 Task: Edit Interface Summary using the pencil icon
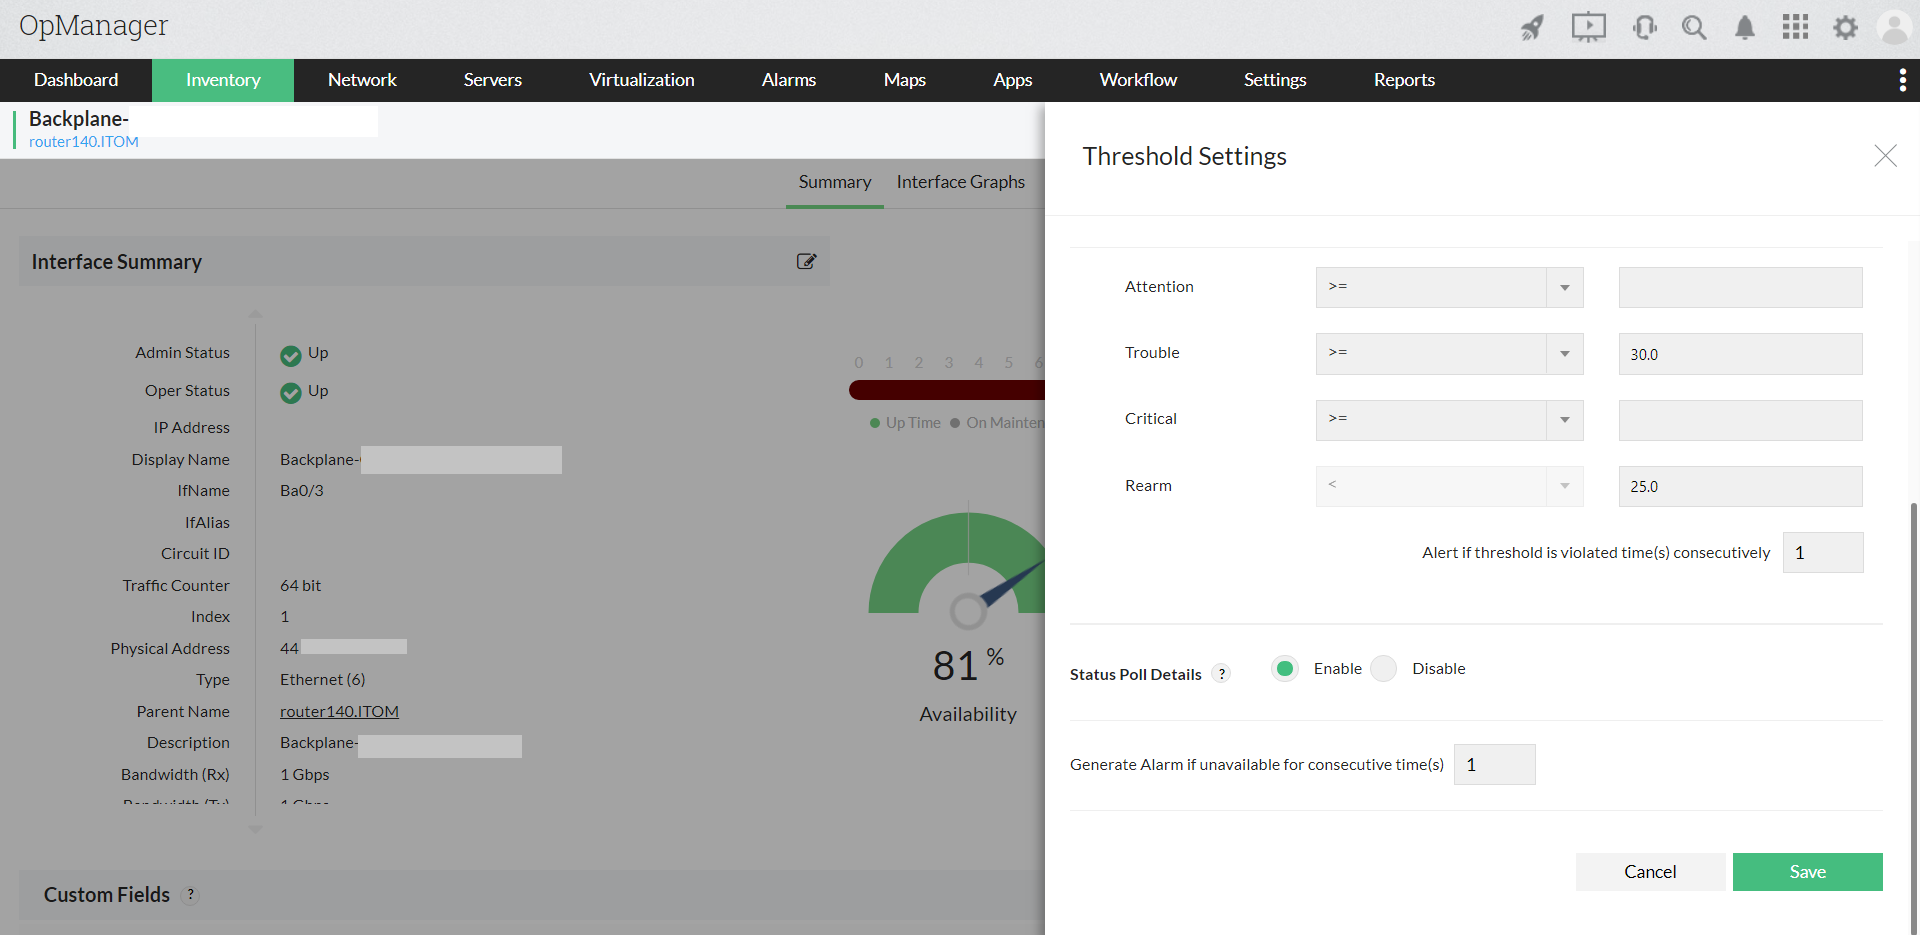click(807, 261)
